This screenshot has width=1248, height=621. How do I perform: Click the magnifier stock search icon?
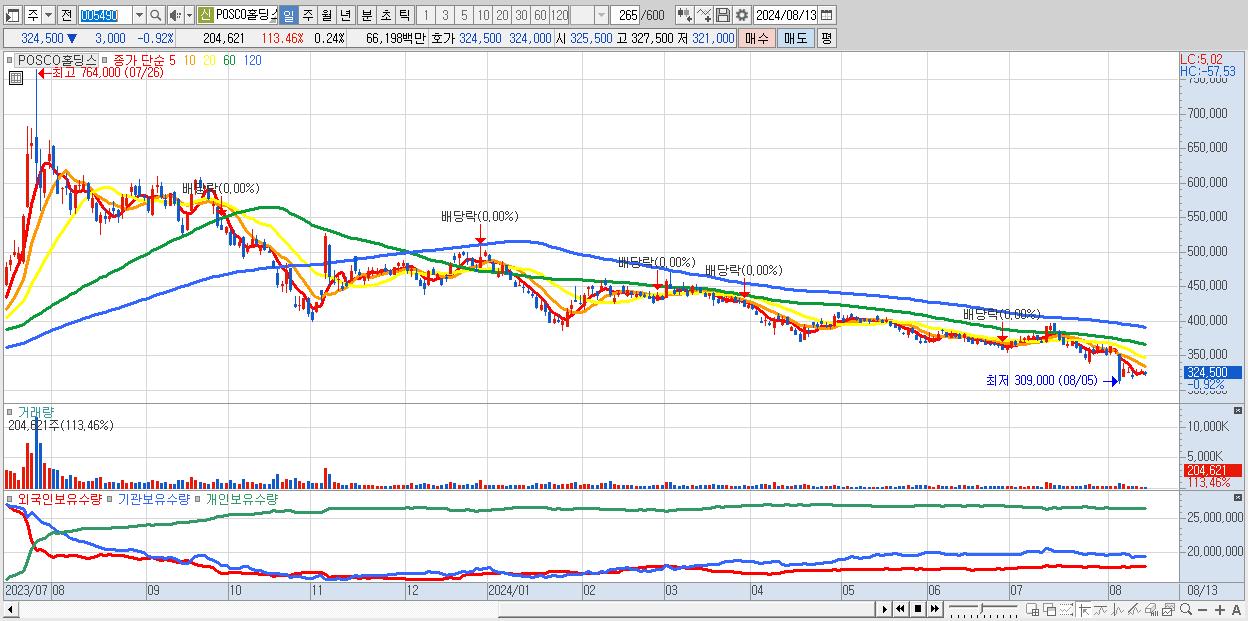[156, 15]
